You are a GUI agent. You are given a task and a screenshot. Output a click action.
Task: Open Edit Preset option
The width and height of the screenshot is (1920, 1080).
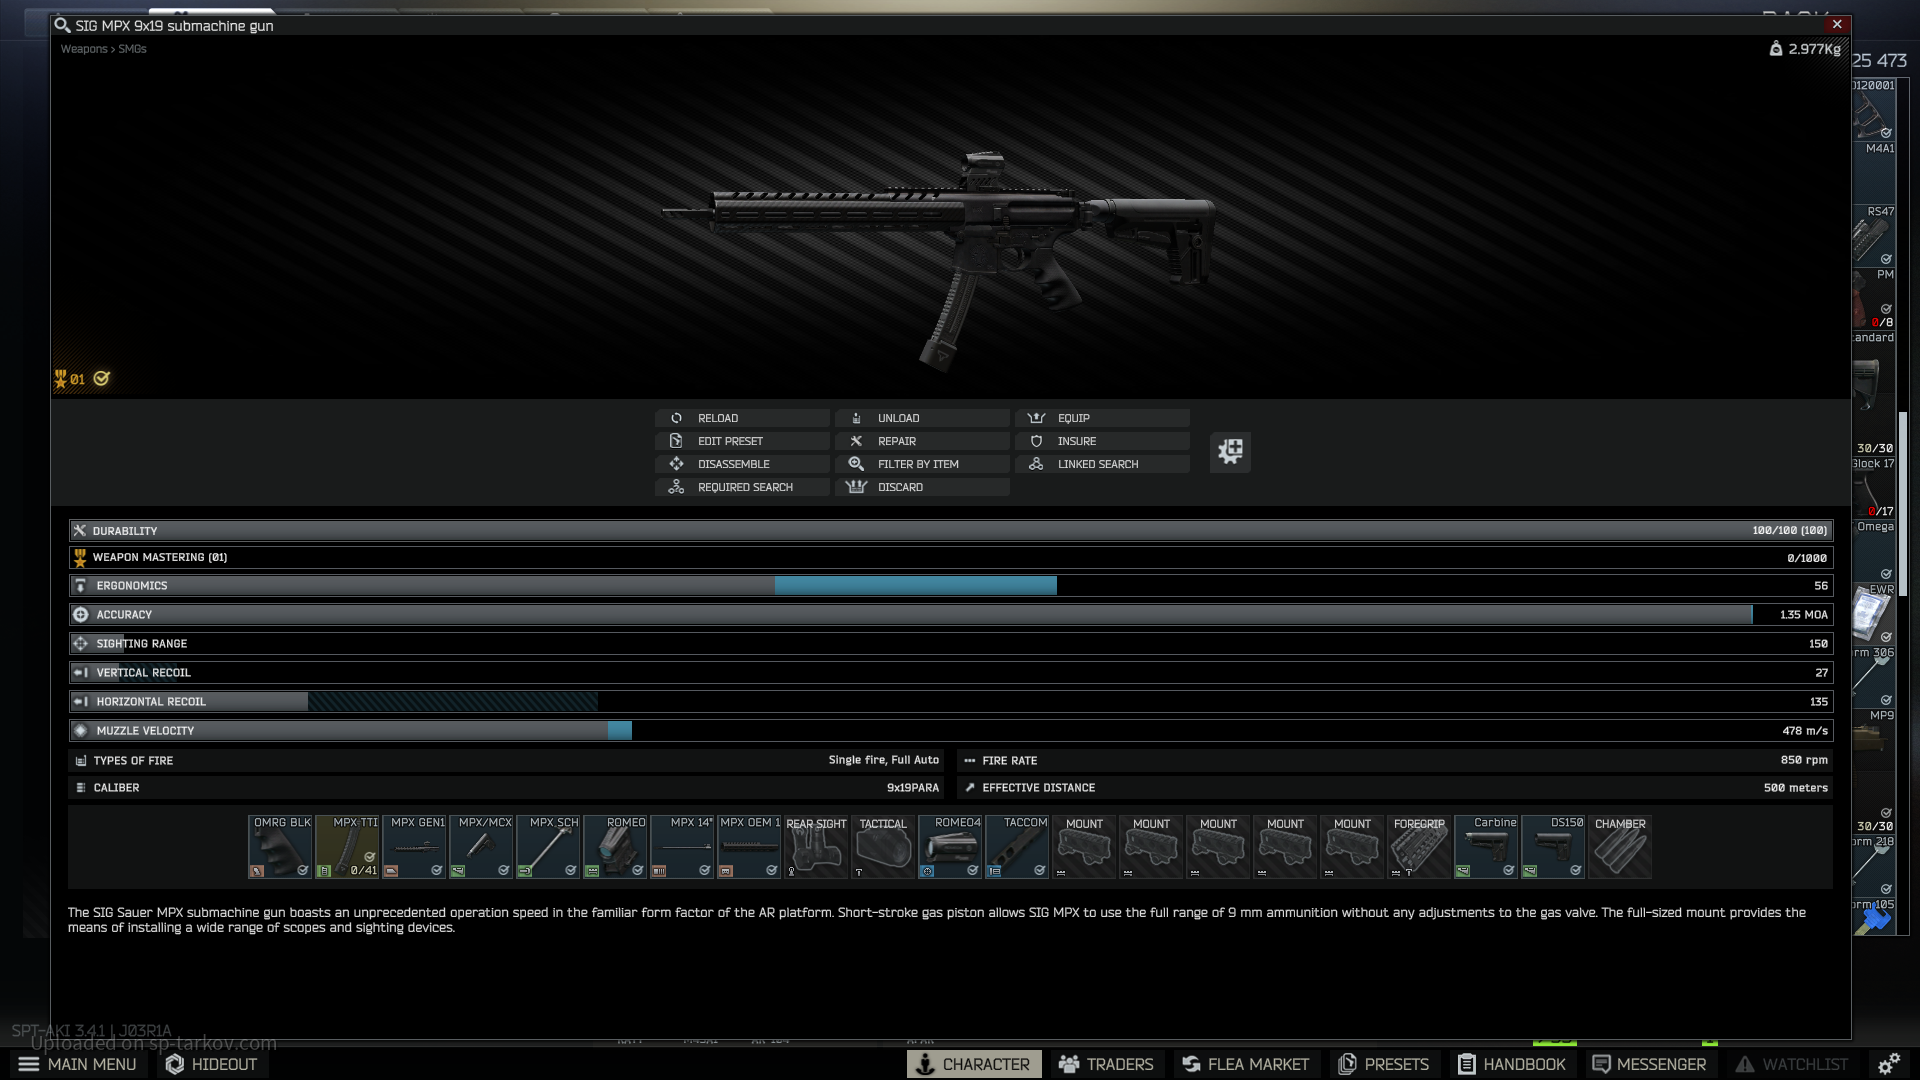click(x=741, y=441)
